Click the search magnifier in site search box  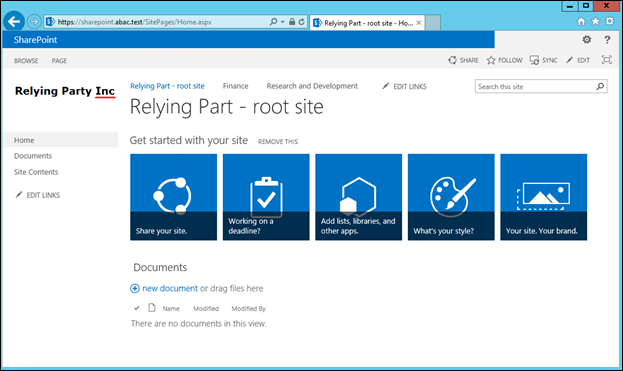coord(600,86)
